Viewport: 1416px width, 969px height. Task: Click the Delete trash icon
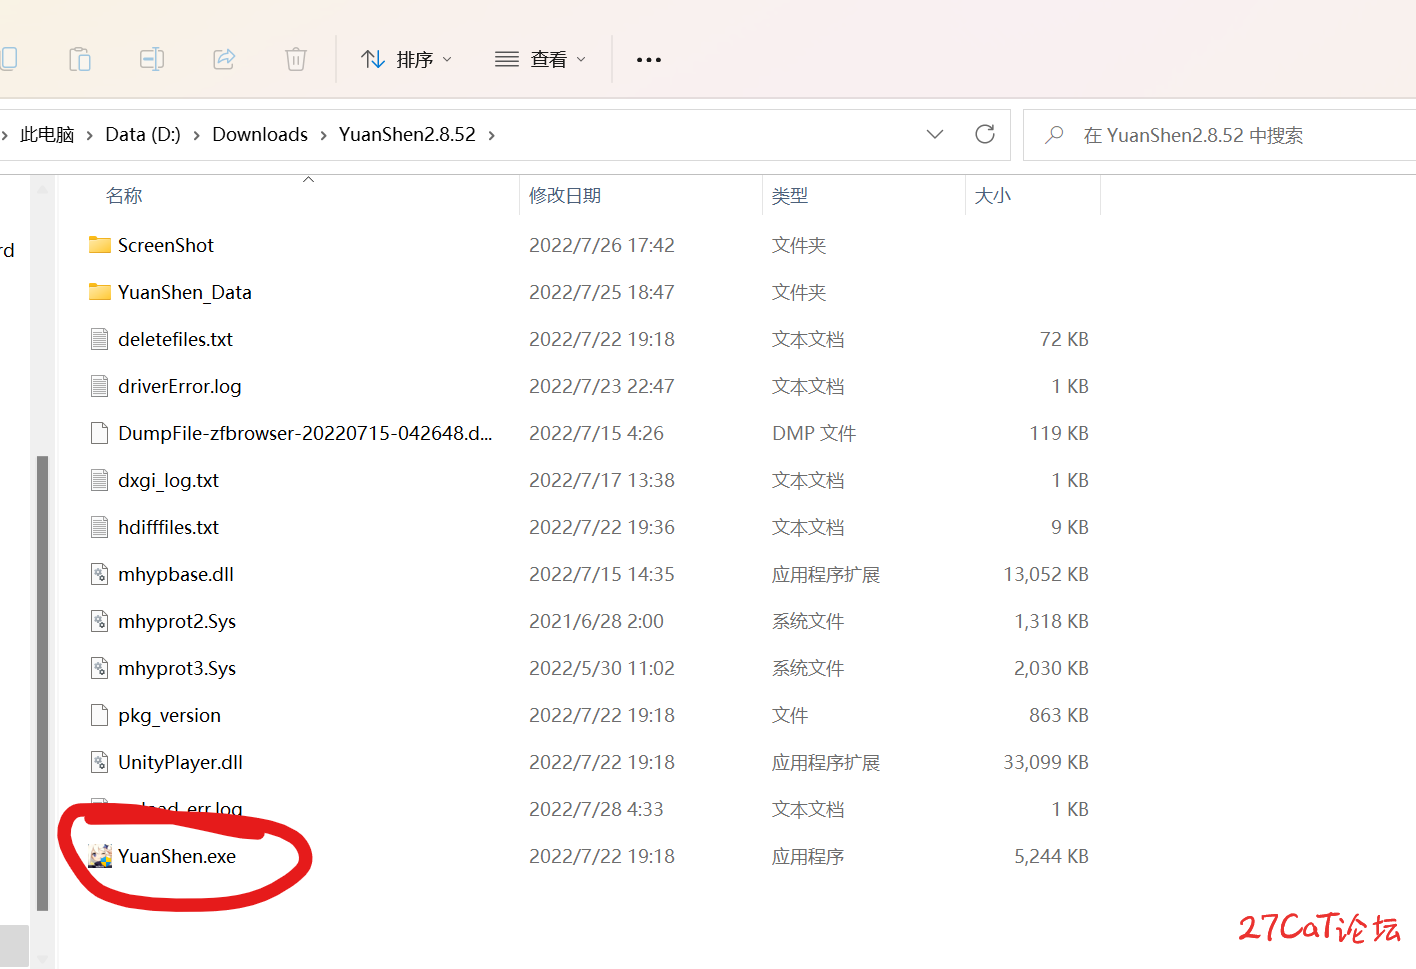pos(296,59)
